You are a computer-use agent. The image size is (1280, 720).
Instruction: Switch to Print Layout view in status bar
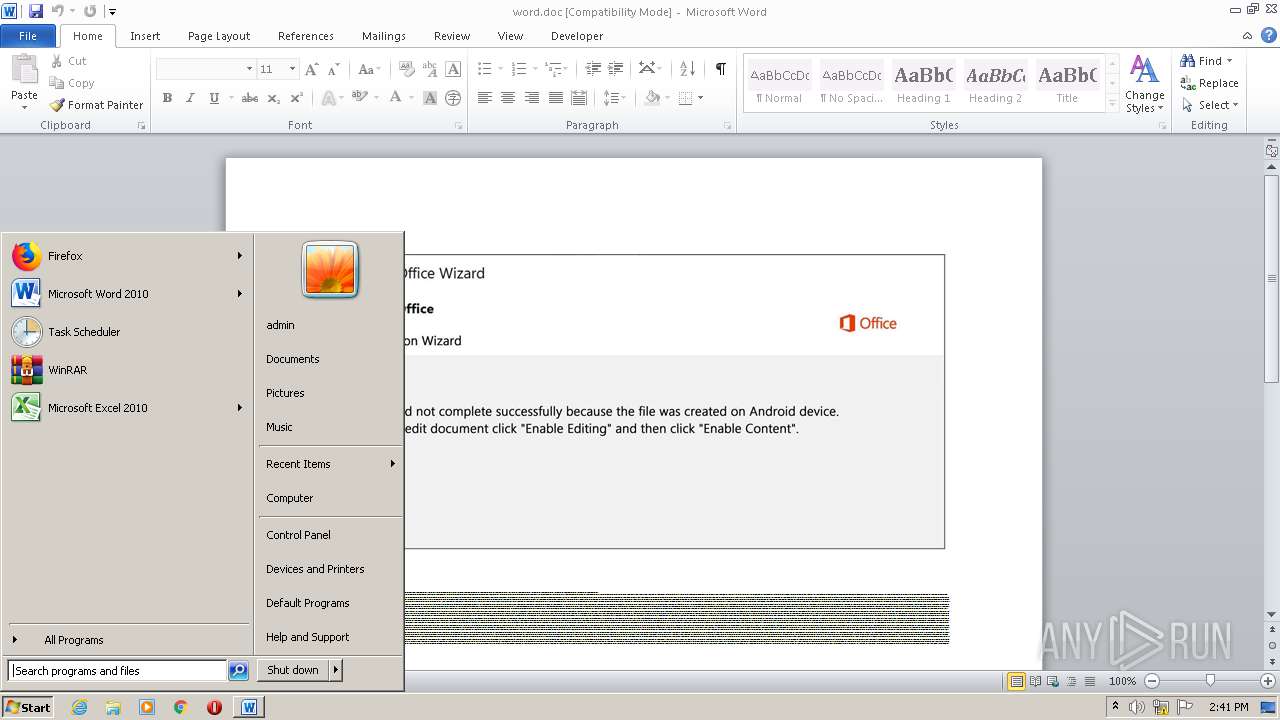coord(1016,681)
